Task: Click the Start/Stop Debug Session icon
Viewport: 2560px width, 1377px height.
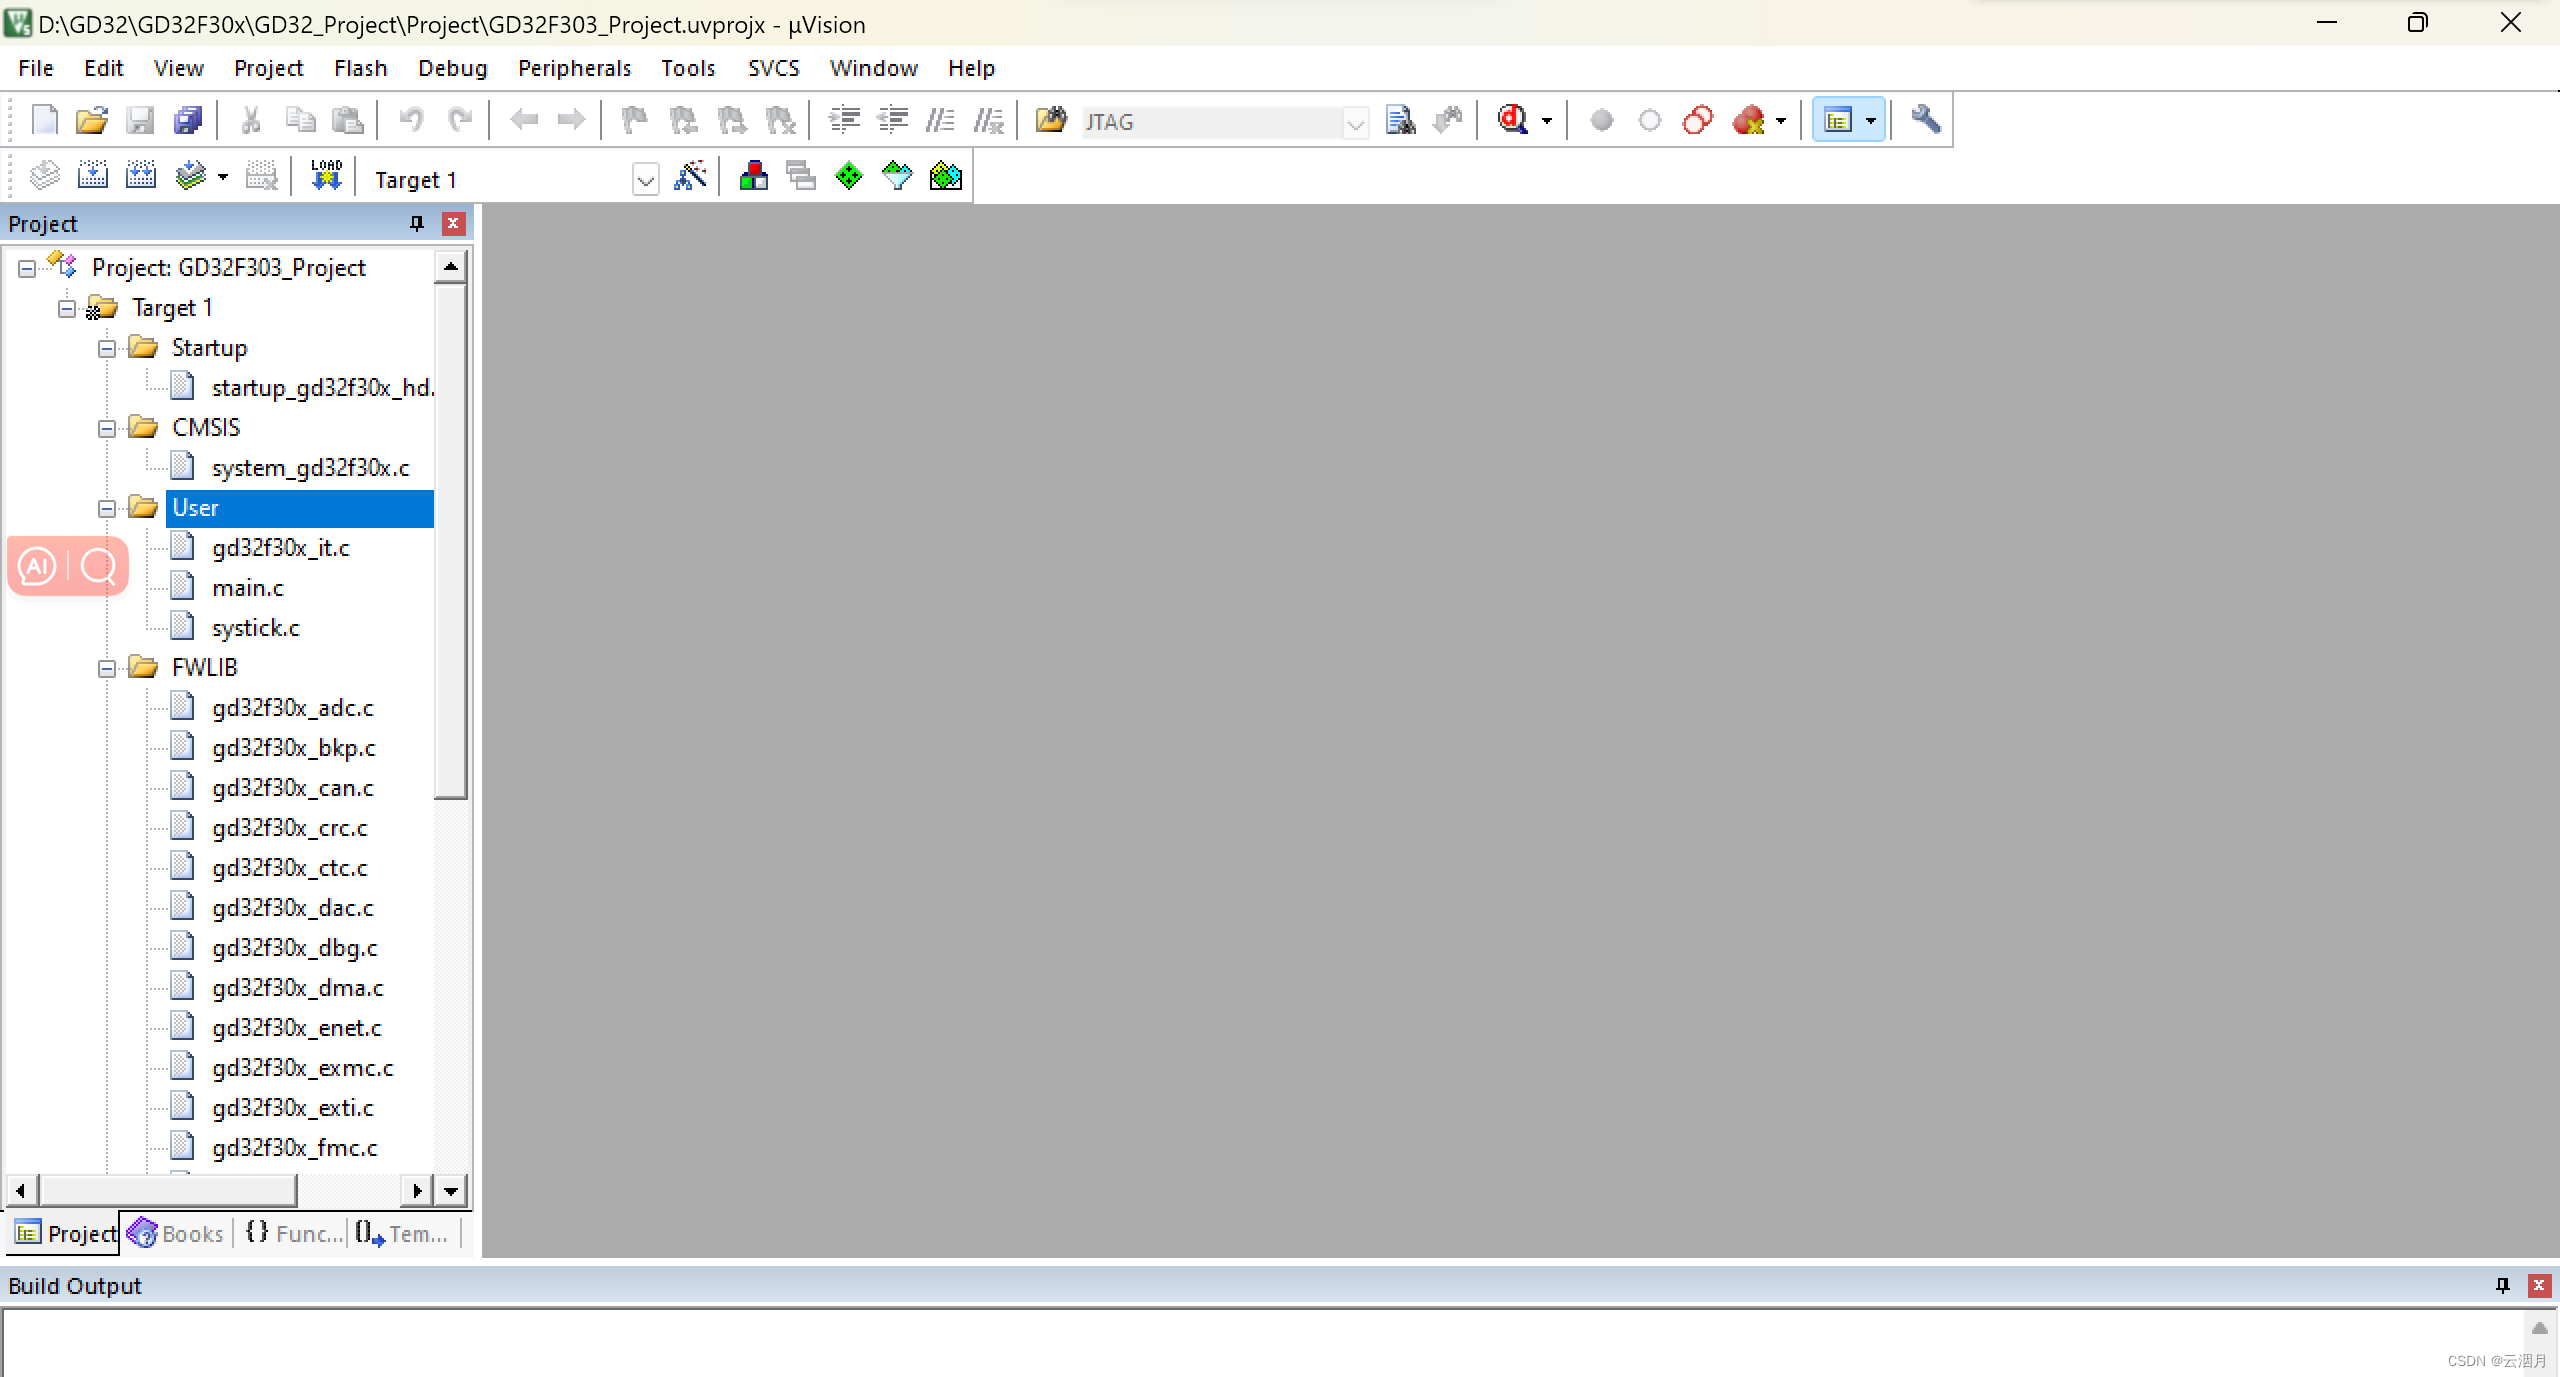Action: (1513, 121)
